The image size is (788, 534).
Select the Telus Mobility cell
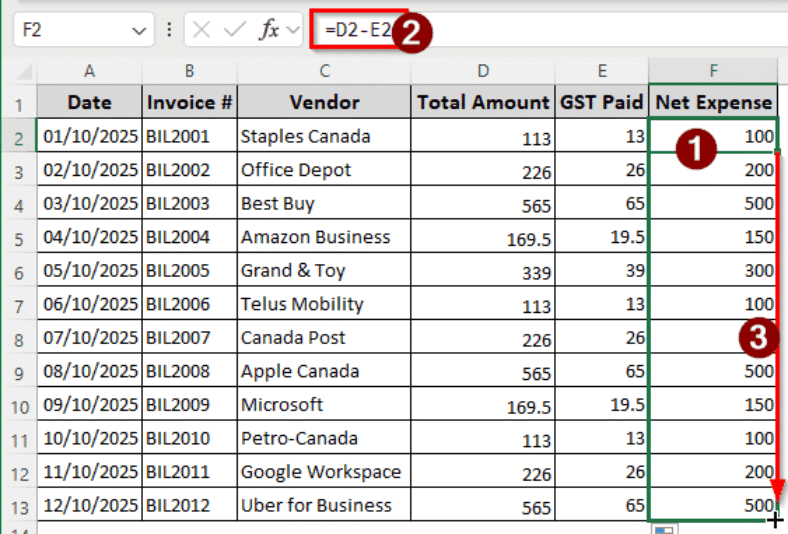[324, 304]
